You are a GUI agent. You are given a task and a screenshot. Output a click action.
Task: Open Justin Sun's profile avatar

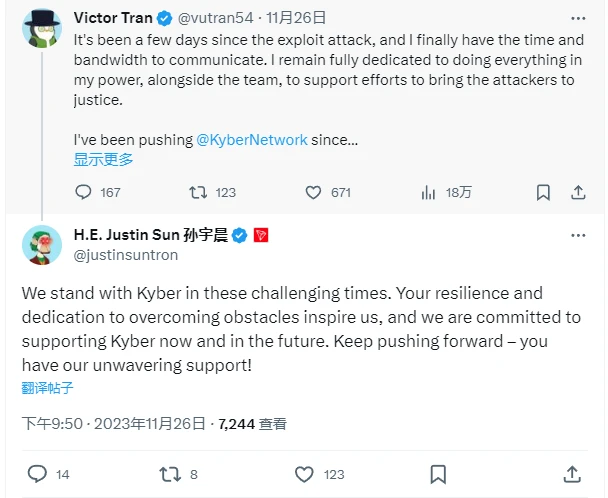(41, 245)
